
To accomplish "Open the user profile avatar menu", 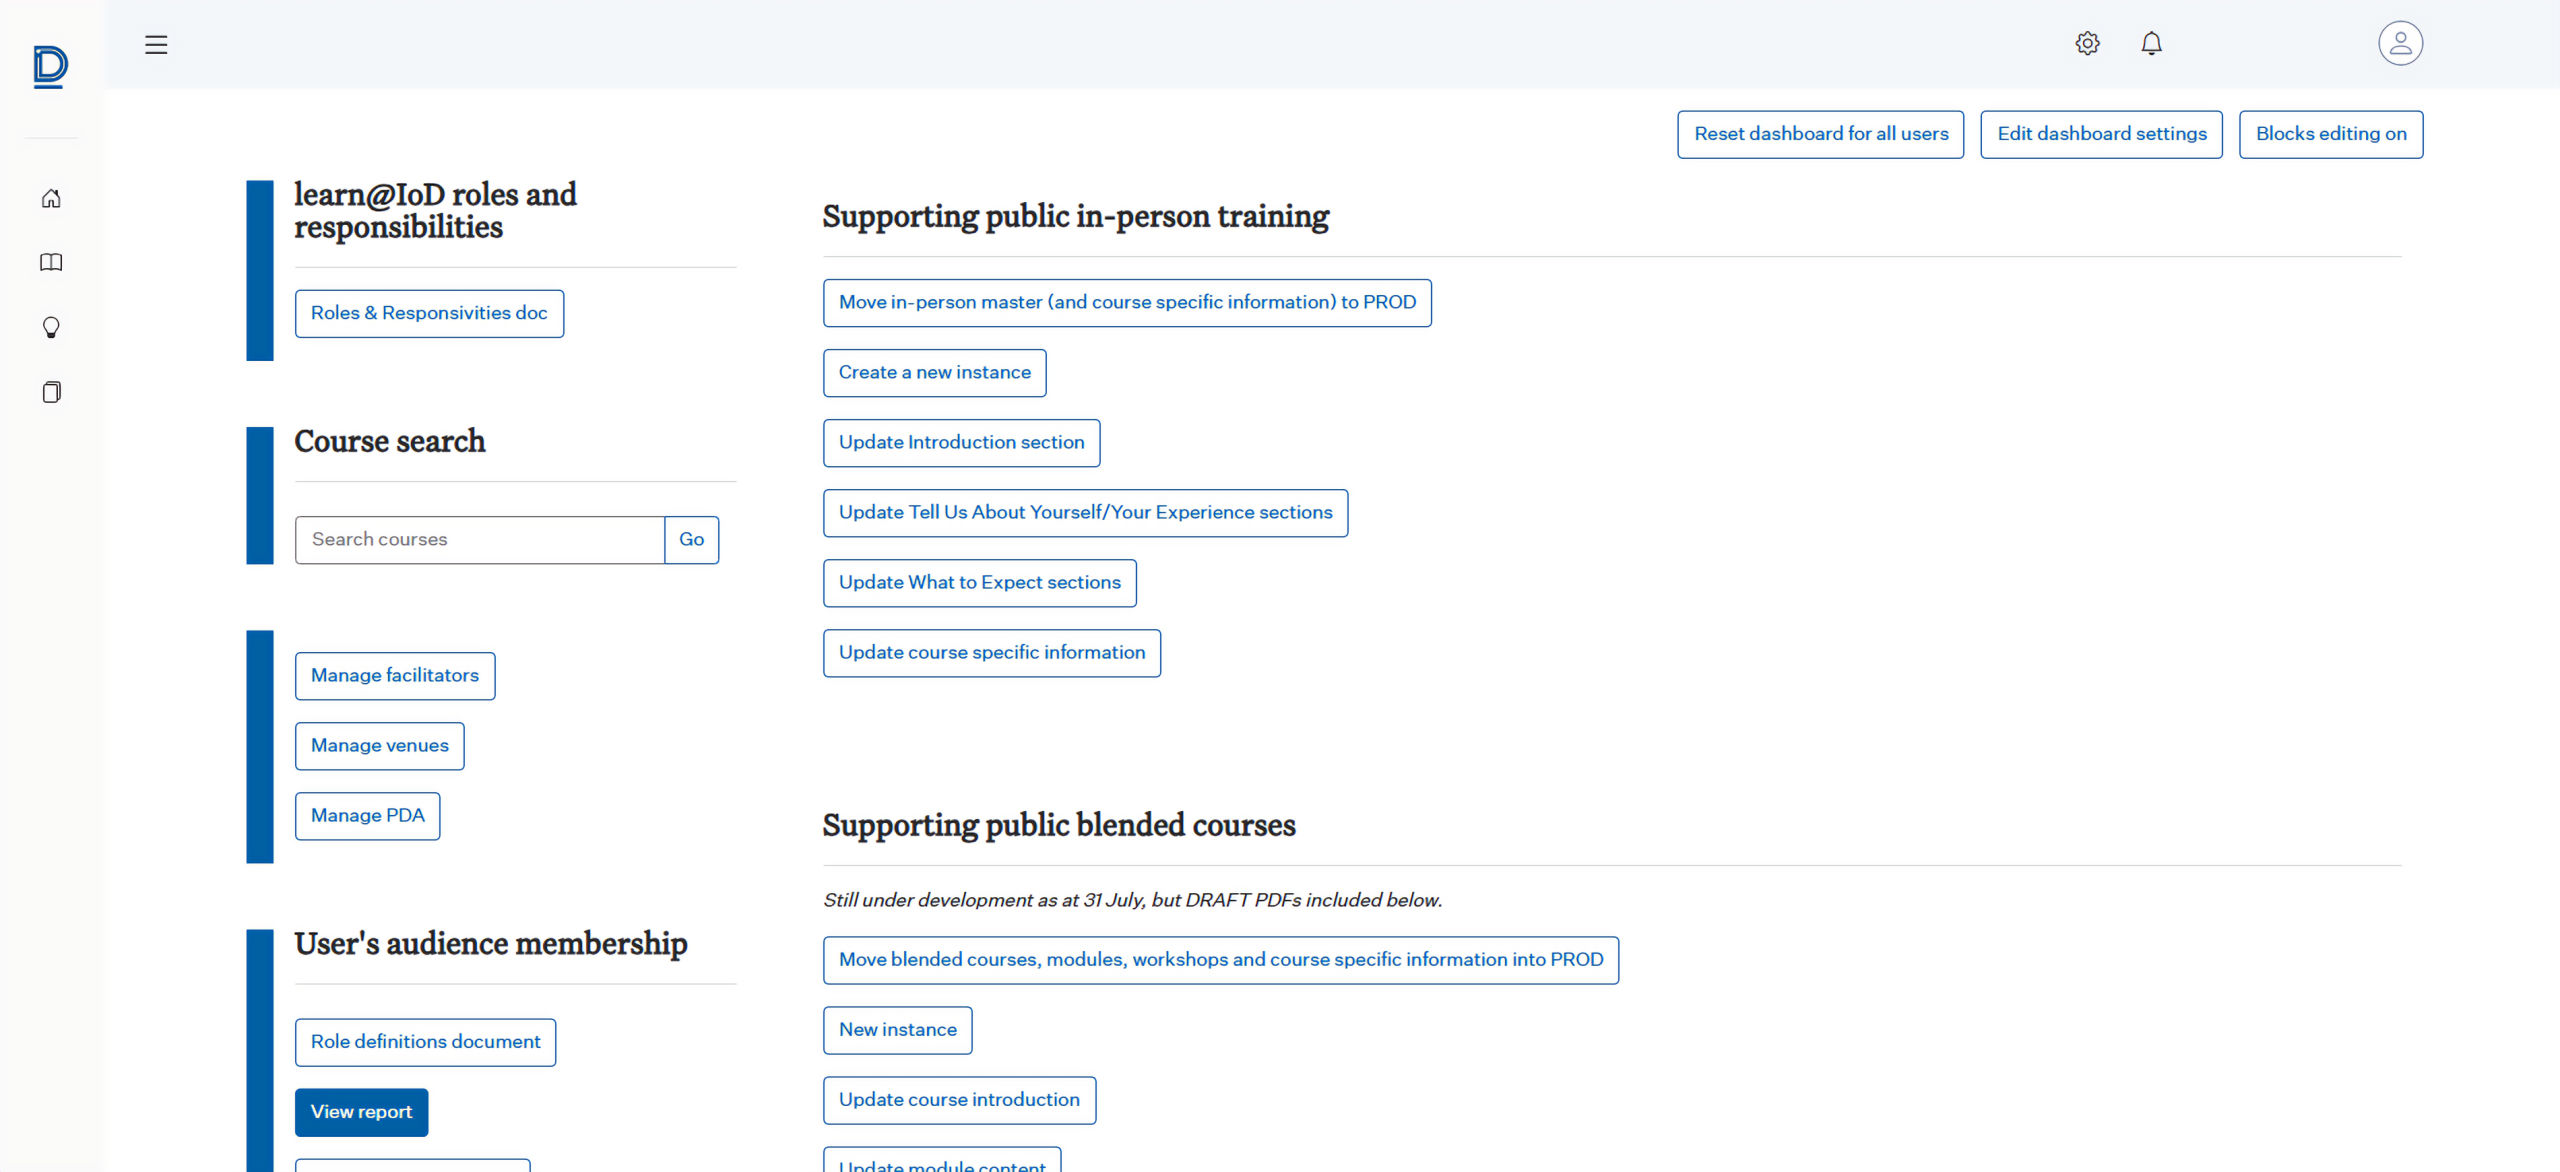I will 2400,44.
